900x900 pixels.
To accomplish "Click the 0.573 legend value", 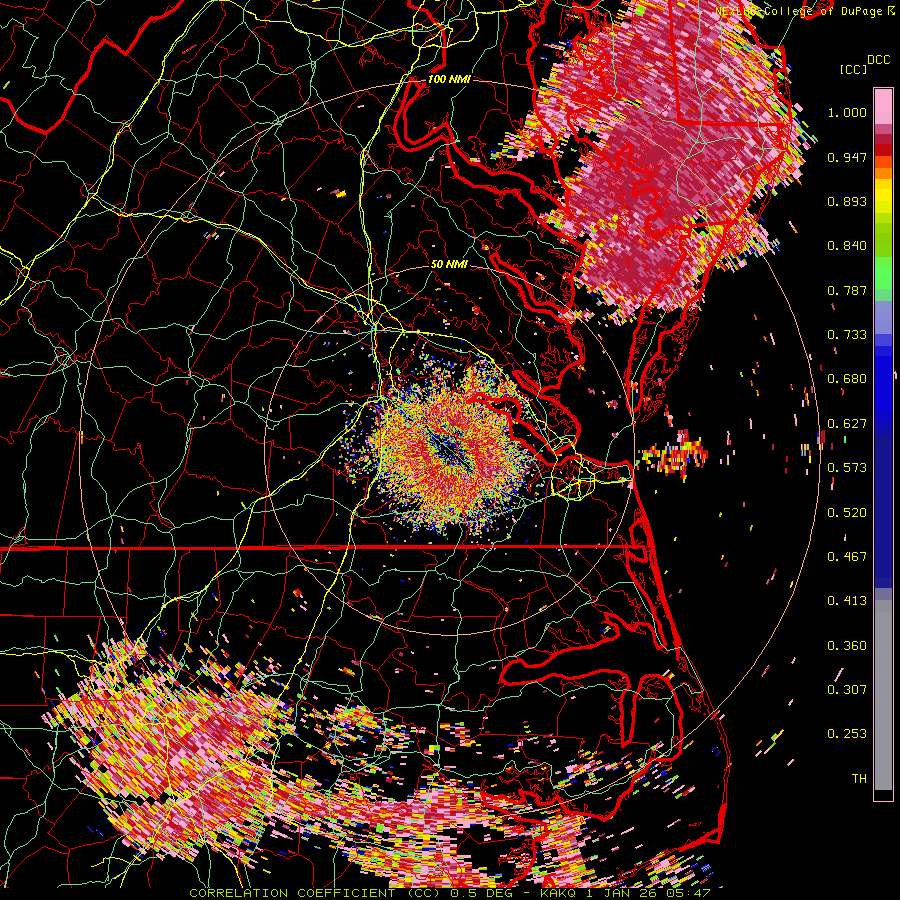I will click(847, 468).
